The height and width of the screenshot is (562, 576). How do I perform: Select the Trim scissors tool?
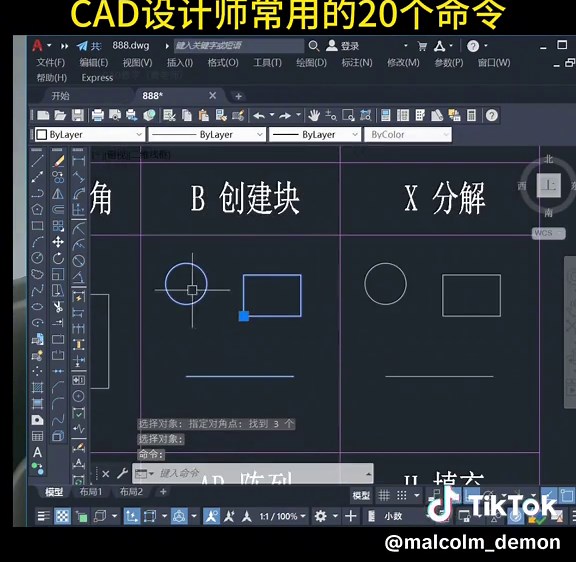tap(58, 307)
